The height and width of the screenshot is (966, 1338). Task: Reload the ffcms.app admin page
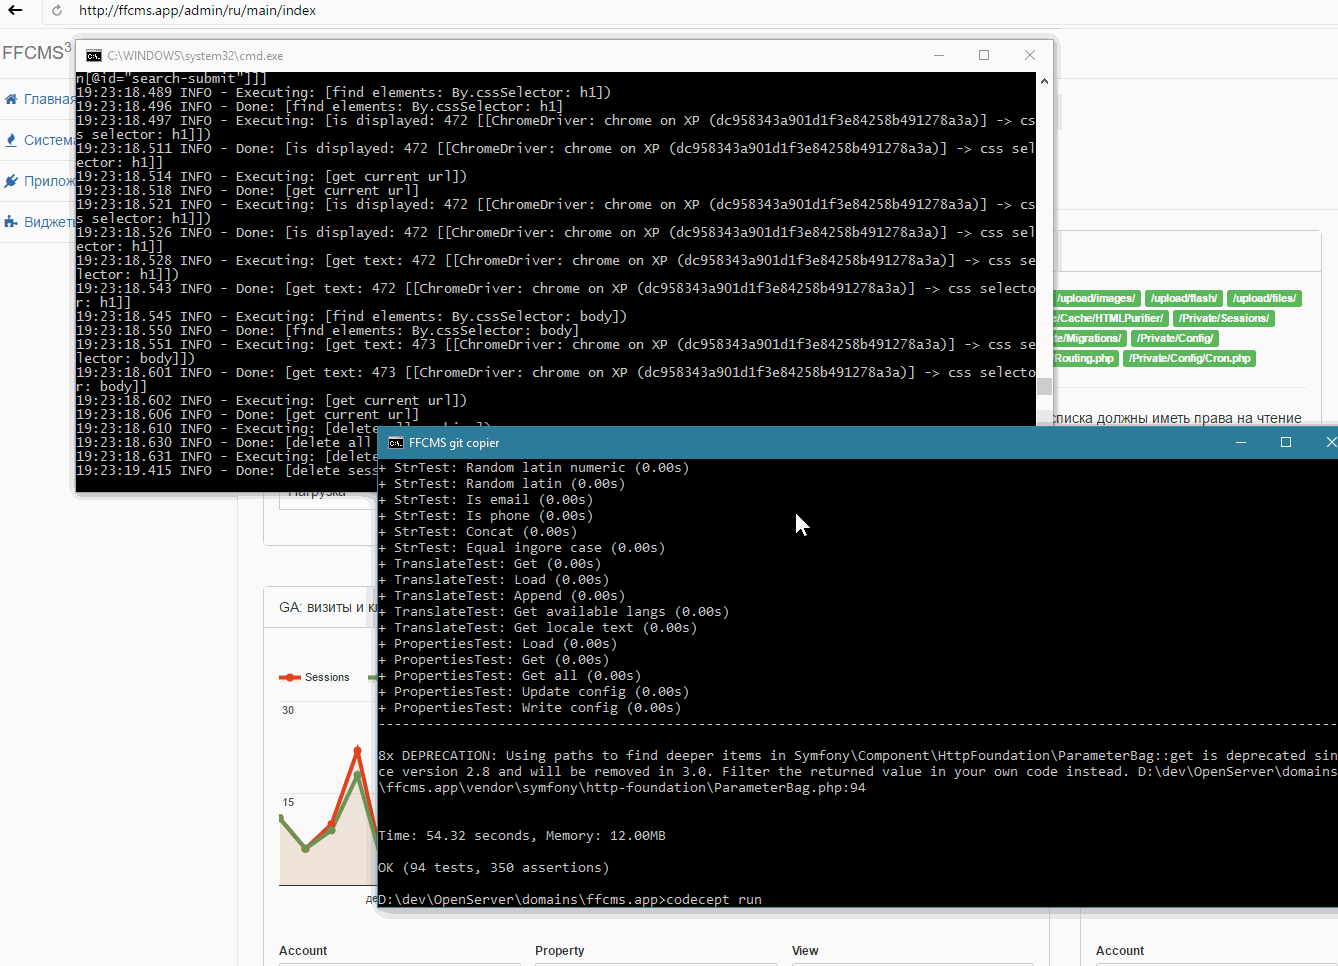pyautogui.click(x=57, y=11)
